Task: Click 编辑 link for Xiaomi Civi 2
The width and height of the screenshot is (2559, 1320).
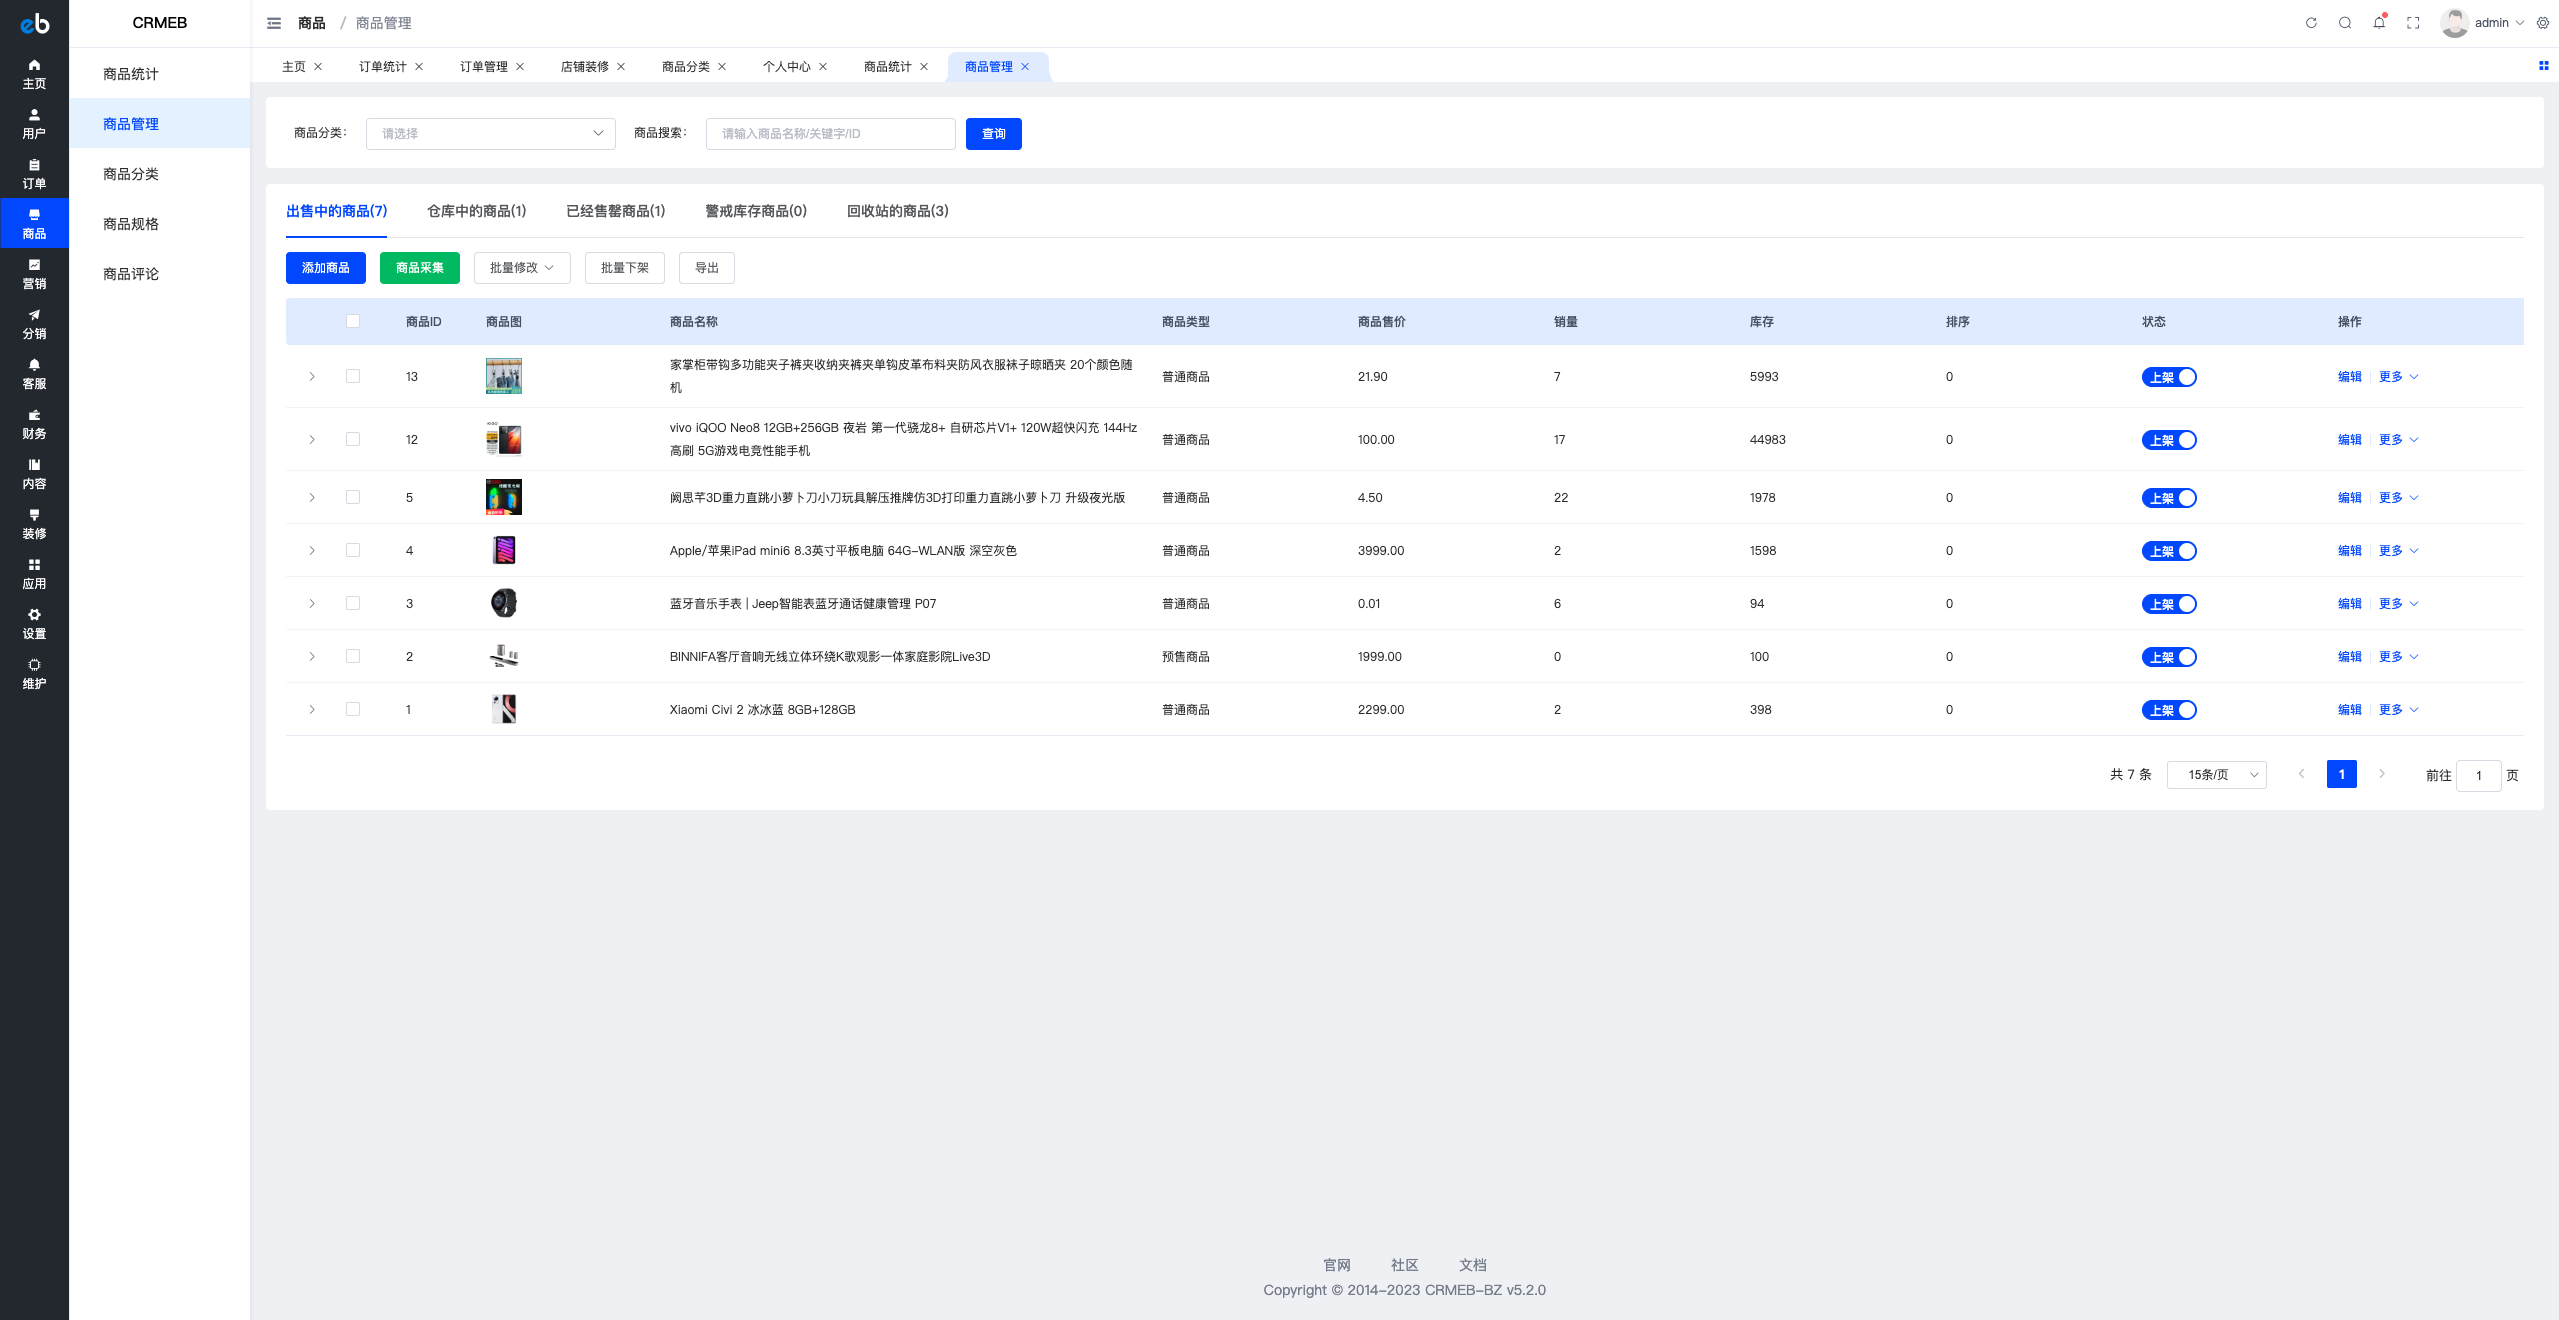Action: click(x=2349, y=710)
